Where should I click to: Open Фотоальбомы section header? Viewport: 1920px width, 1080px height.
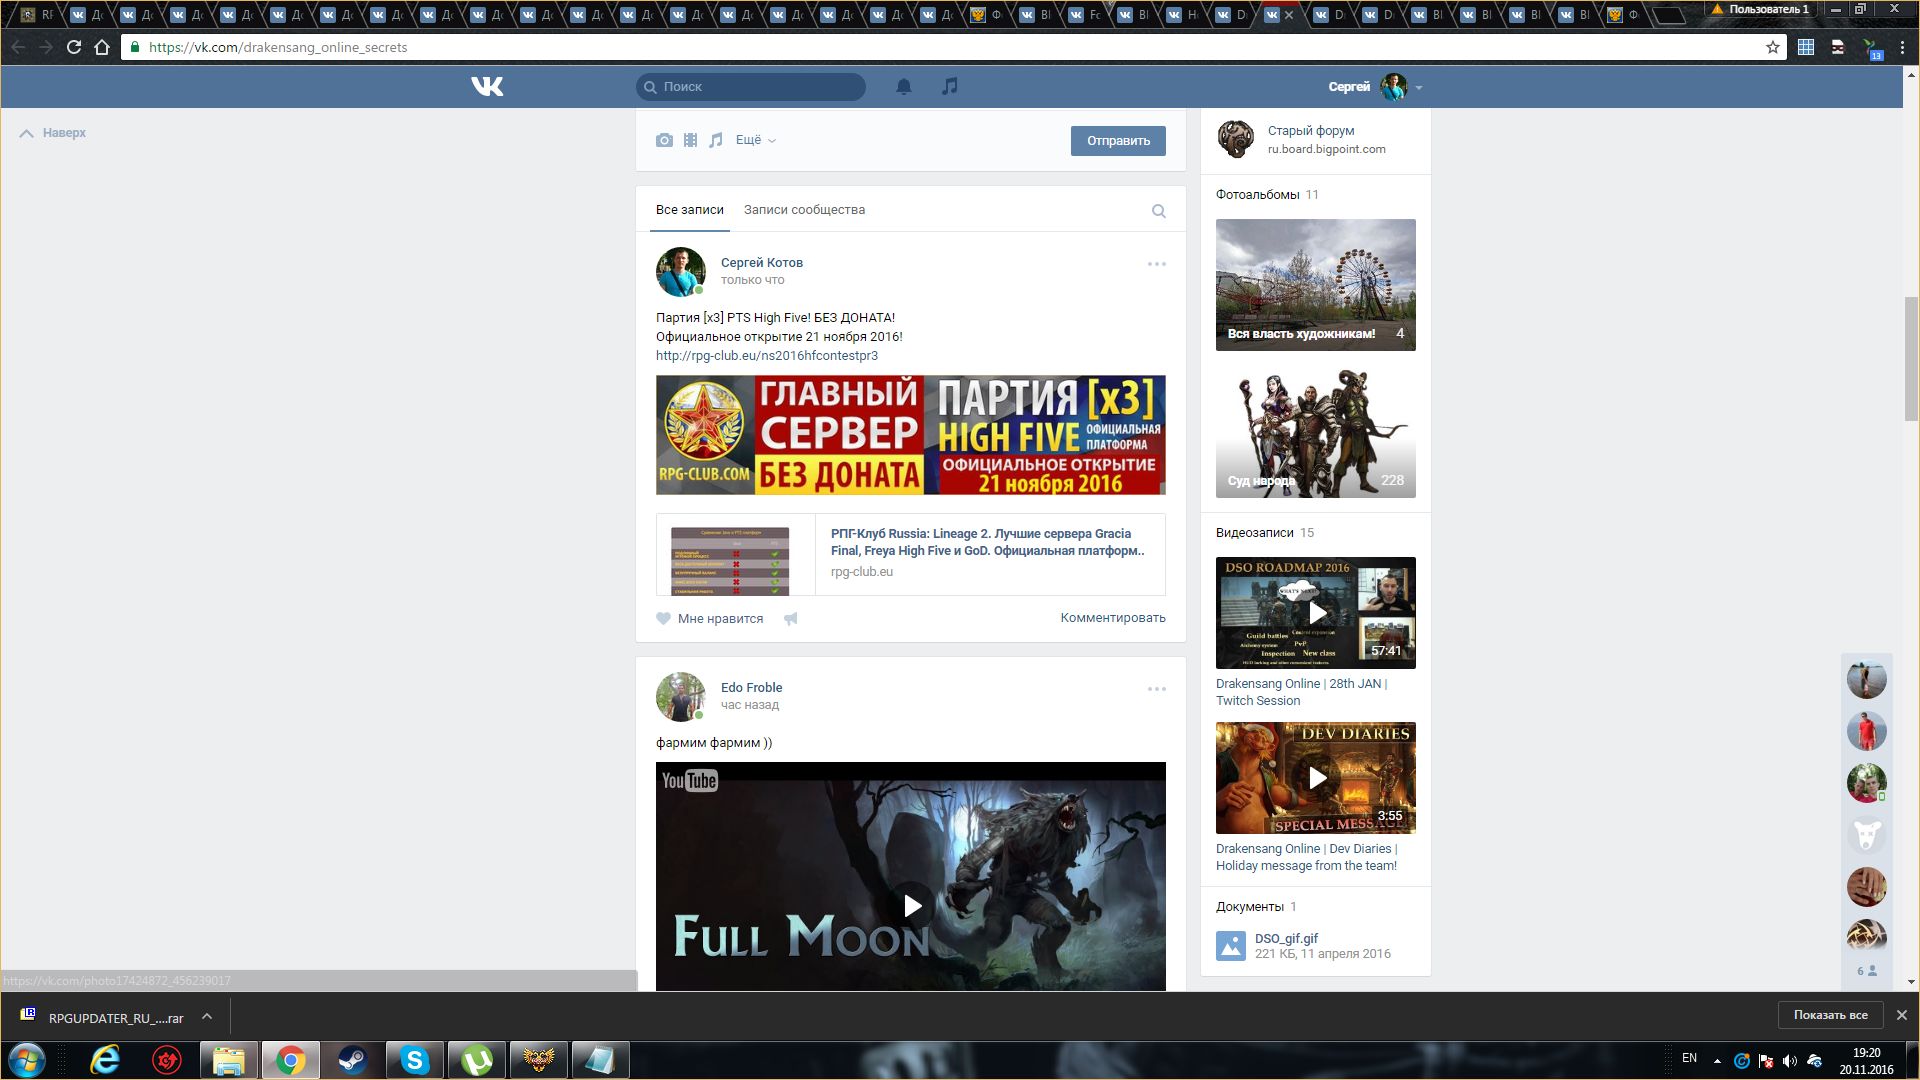tap(1257, 195)
